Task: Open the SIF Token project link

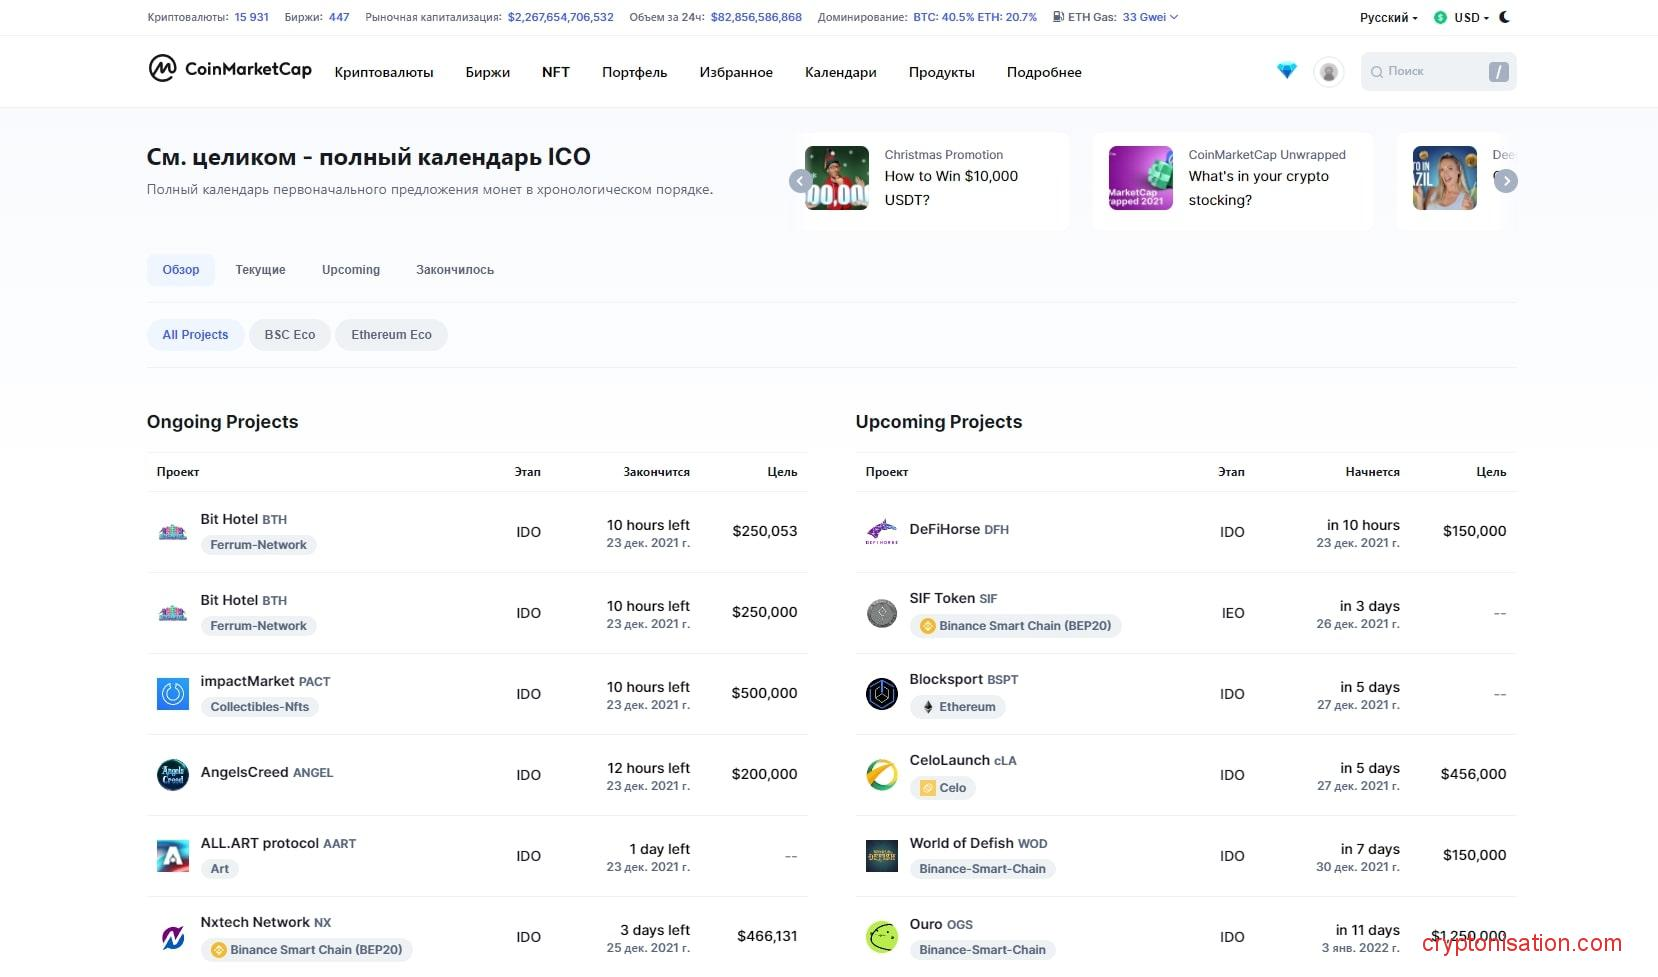Action: [x=941, y=598]
